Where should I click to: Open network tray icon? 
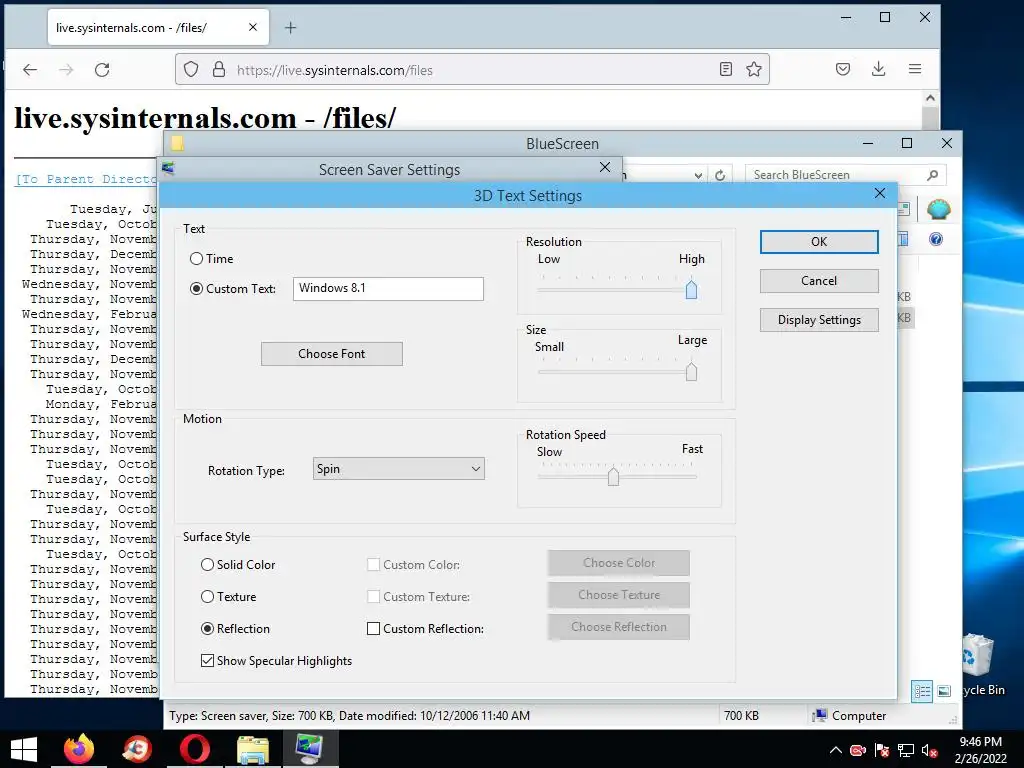906,750
